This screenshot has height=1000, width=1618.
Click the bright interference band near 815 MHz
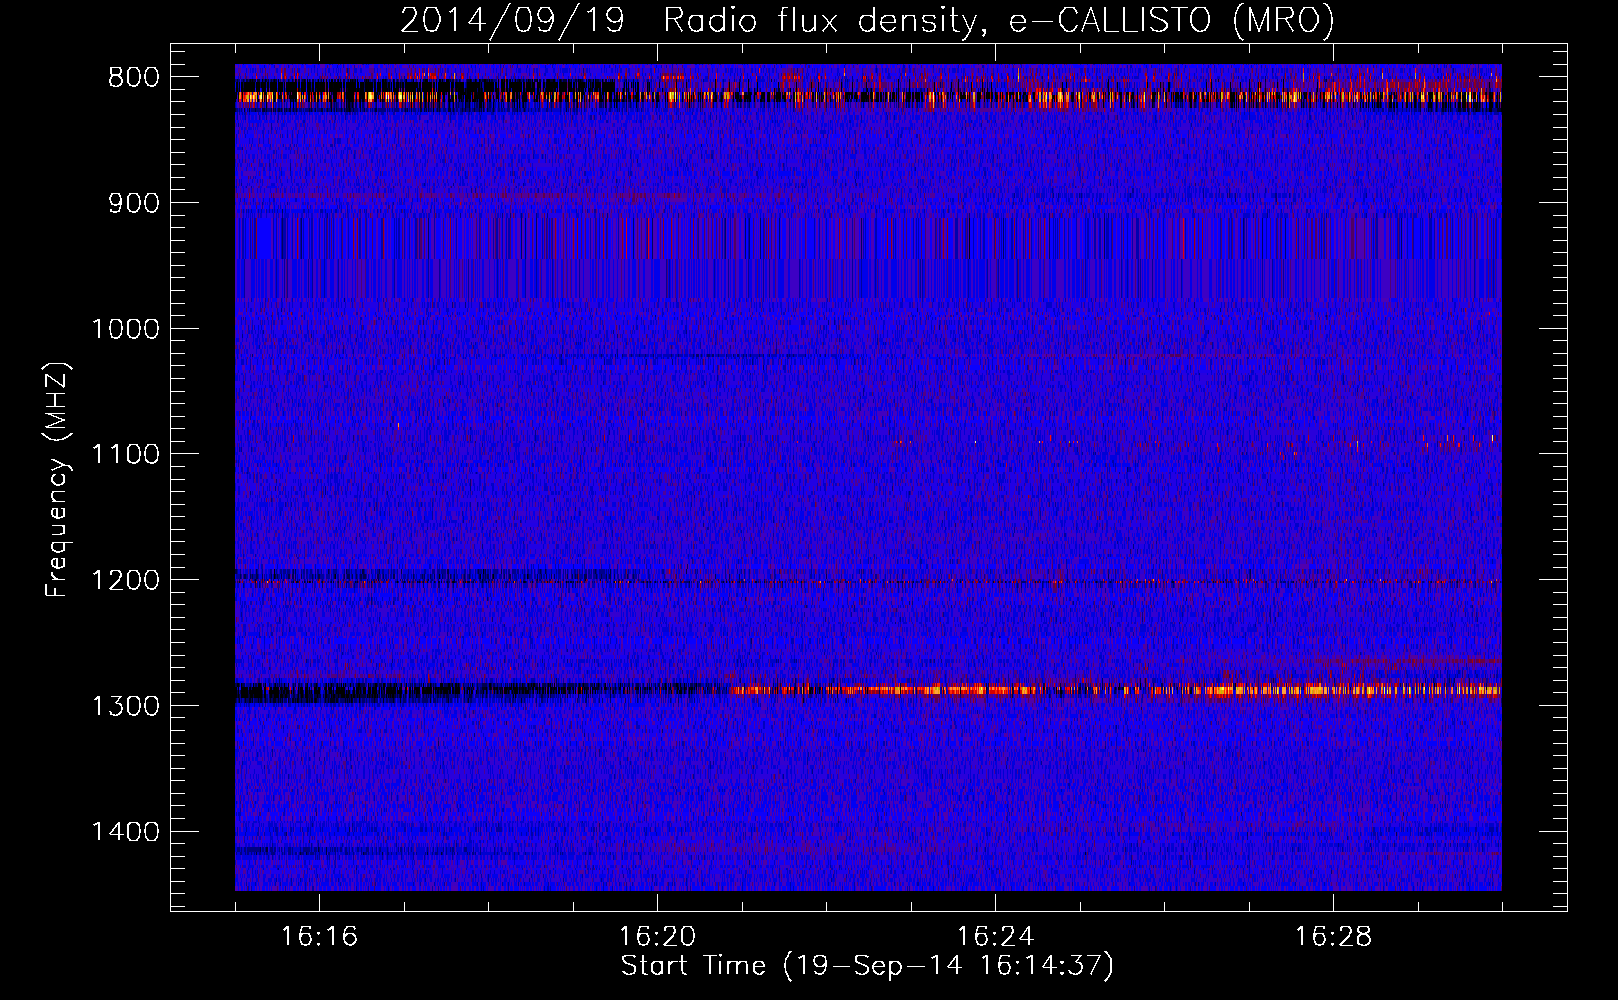868,97
